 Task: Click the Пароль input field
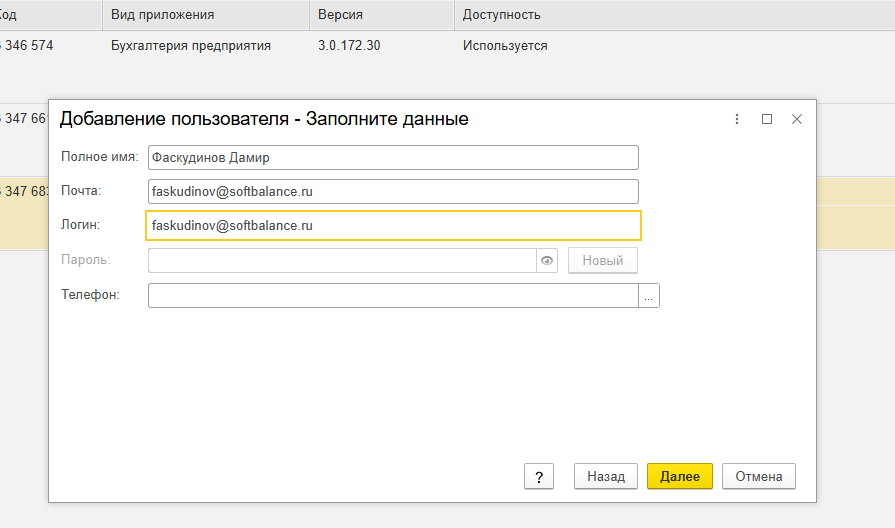coord(342,260)
